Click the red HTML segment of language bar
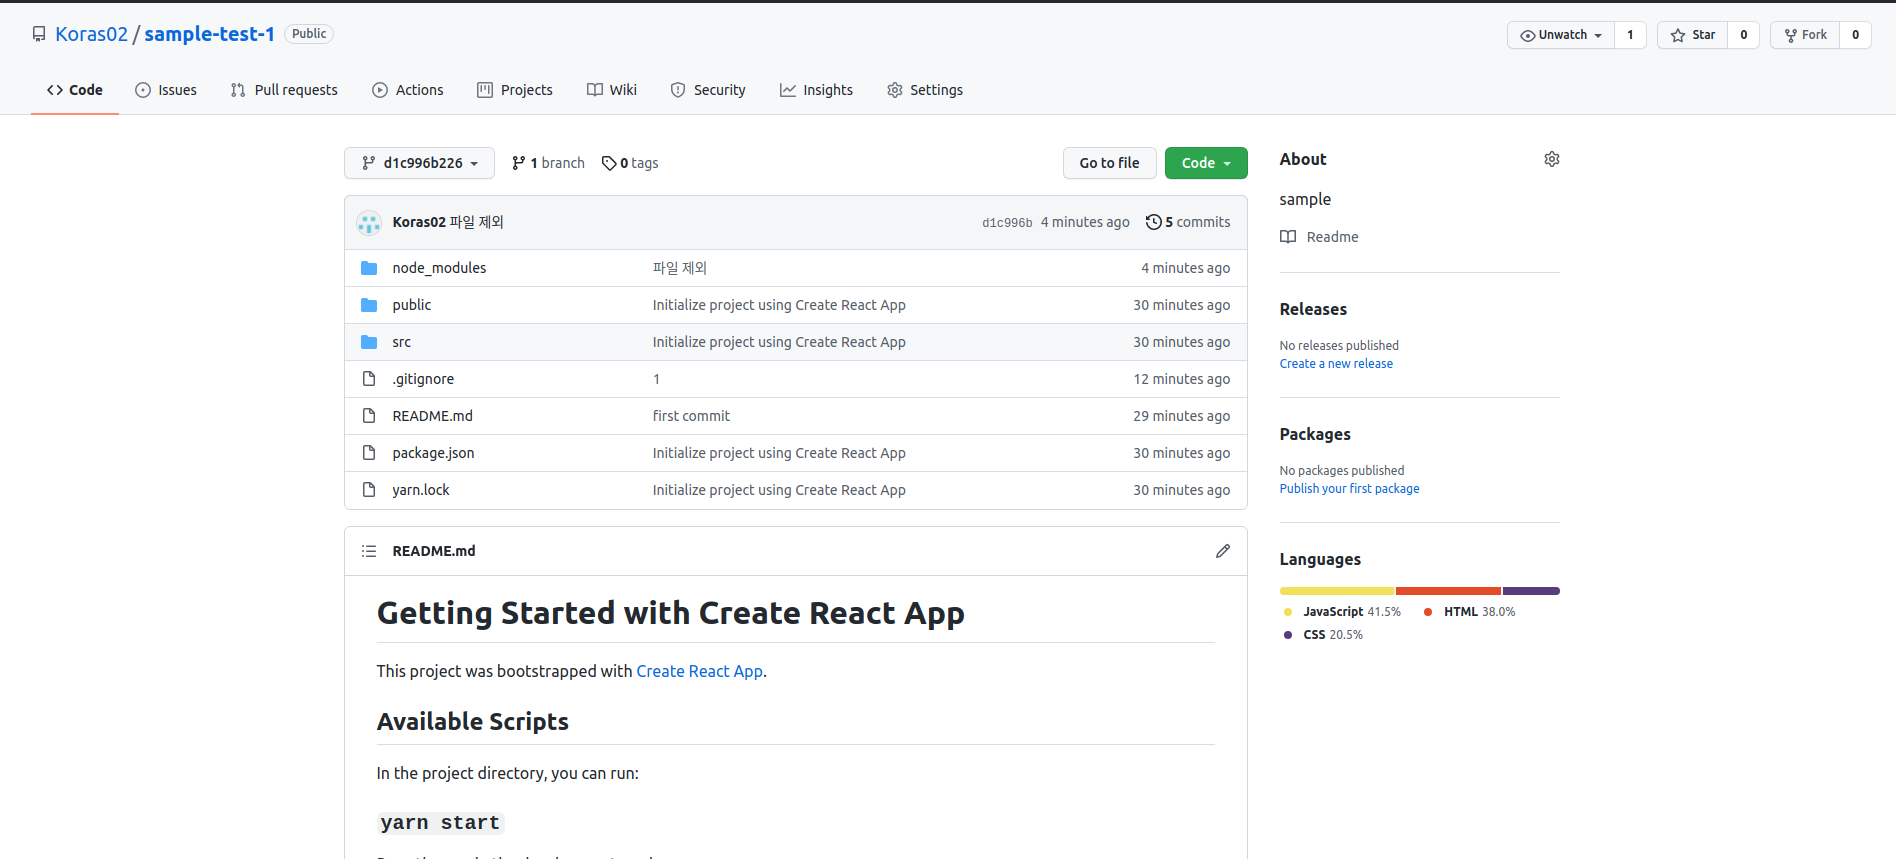 1449,591
